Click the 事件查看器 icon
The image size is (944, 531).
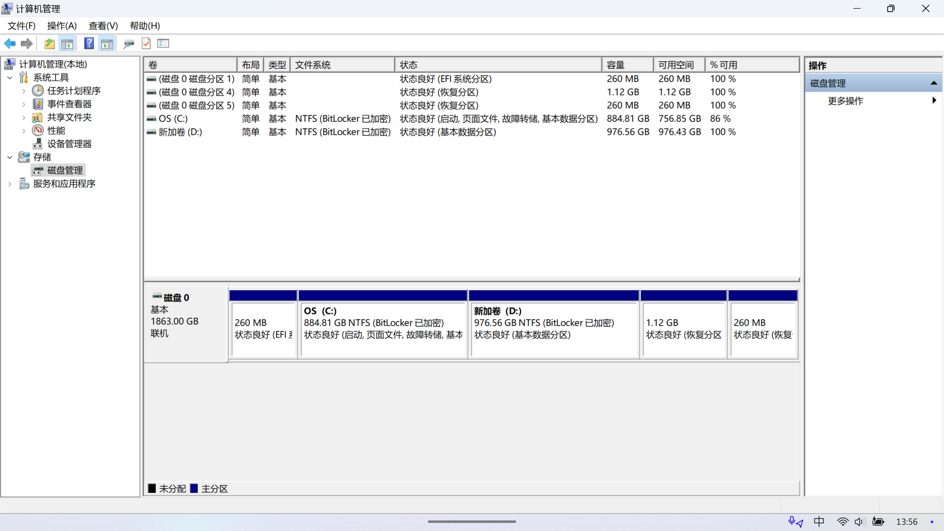38,104
